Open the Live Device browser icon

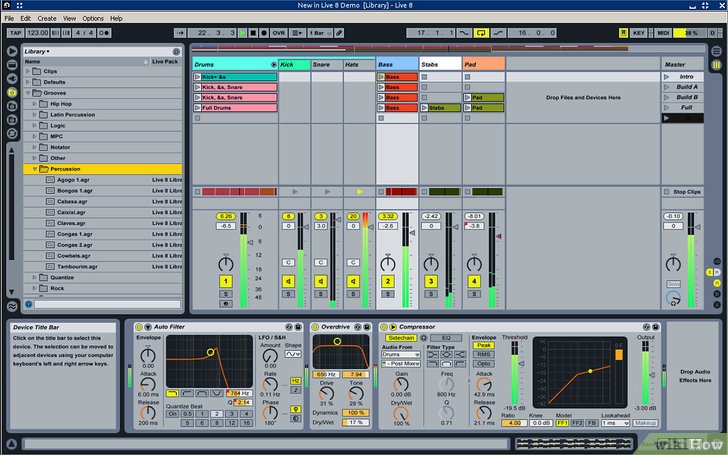click(12, 65)
